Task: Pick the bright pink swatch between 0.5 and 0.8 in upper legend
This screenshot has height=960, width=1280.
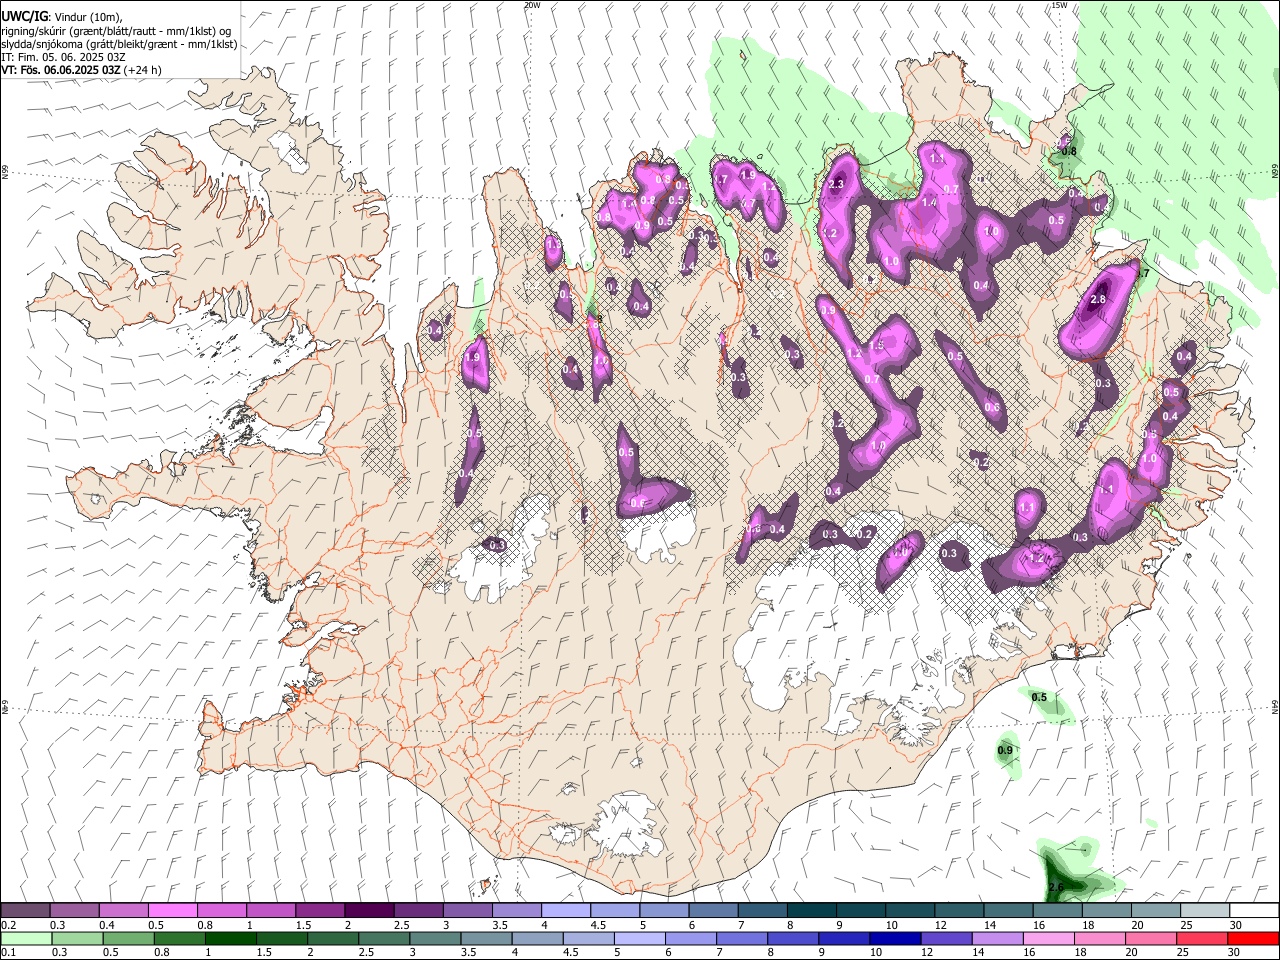Action: tap(173, 910)
